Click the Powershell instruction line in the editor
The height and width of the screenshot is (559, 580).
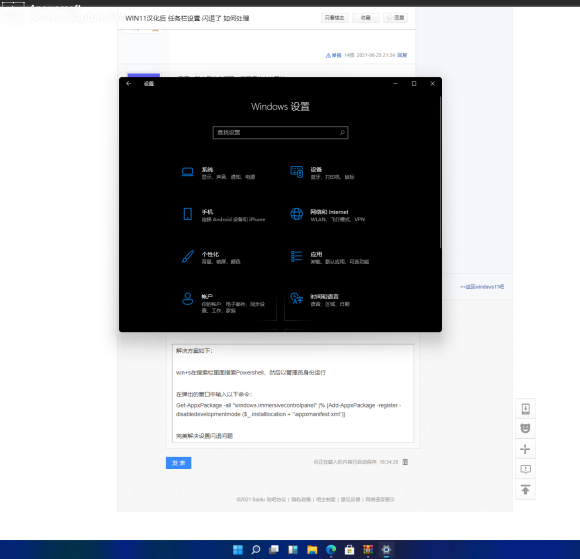click(251, 373)
